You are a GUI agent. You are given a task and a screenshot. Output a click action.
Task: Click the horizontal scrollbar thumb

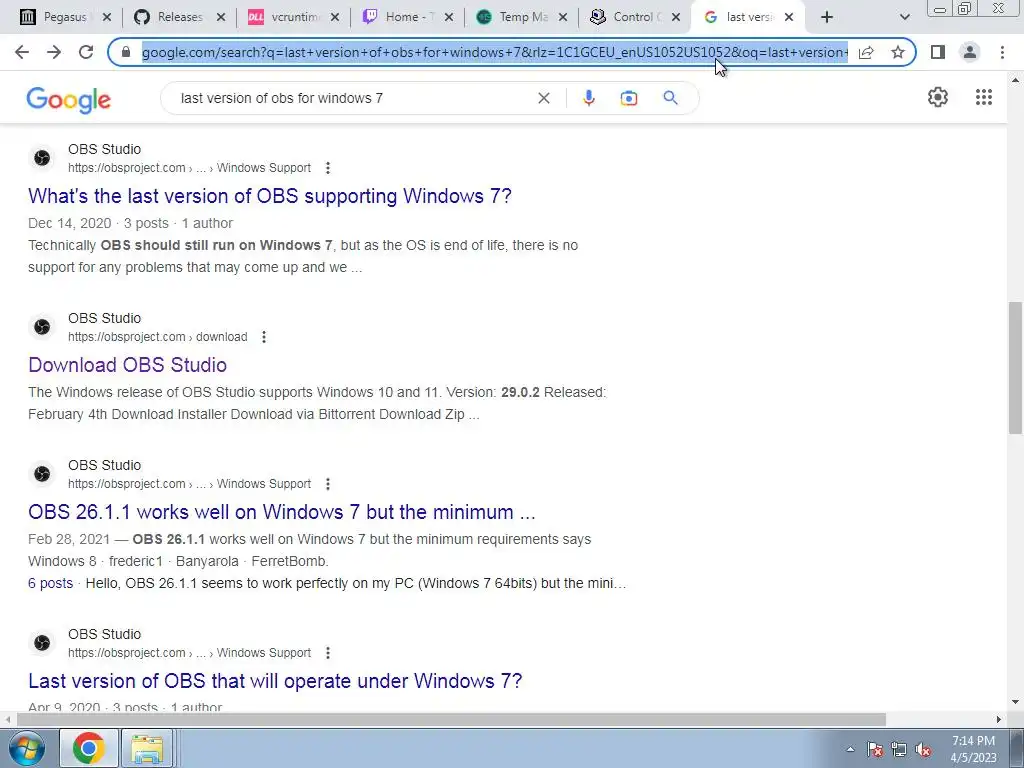pos(451,720)
